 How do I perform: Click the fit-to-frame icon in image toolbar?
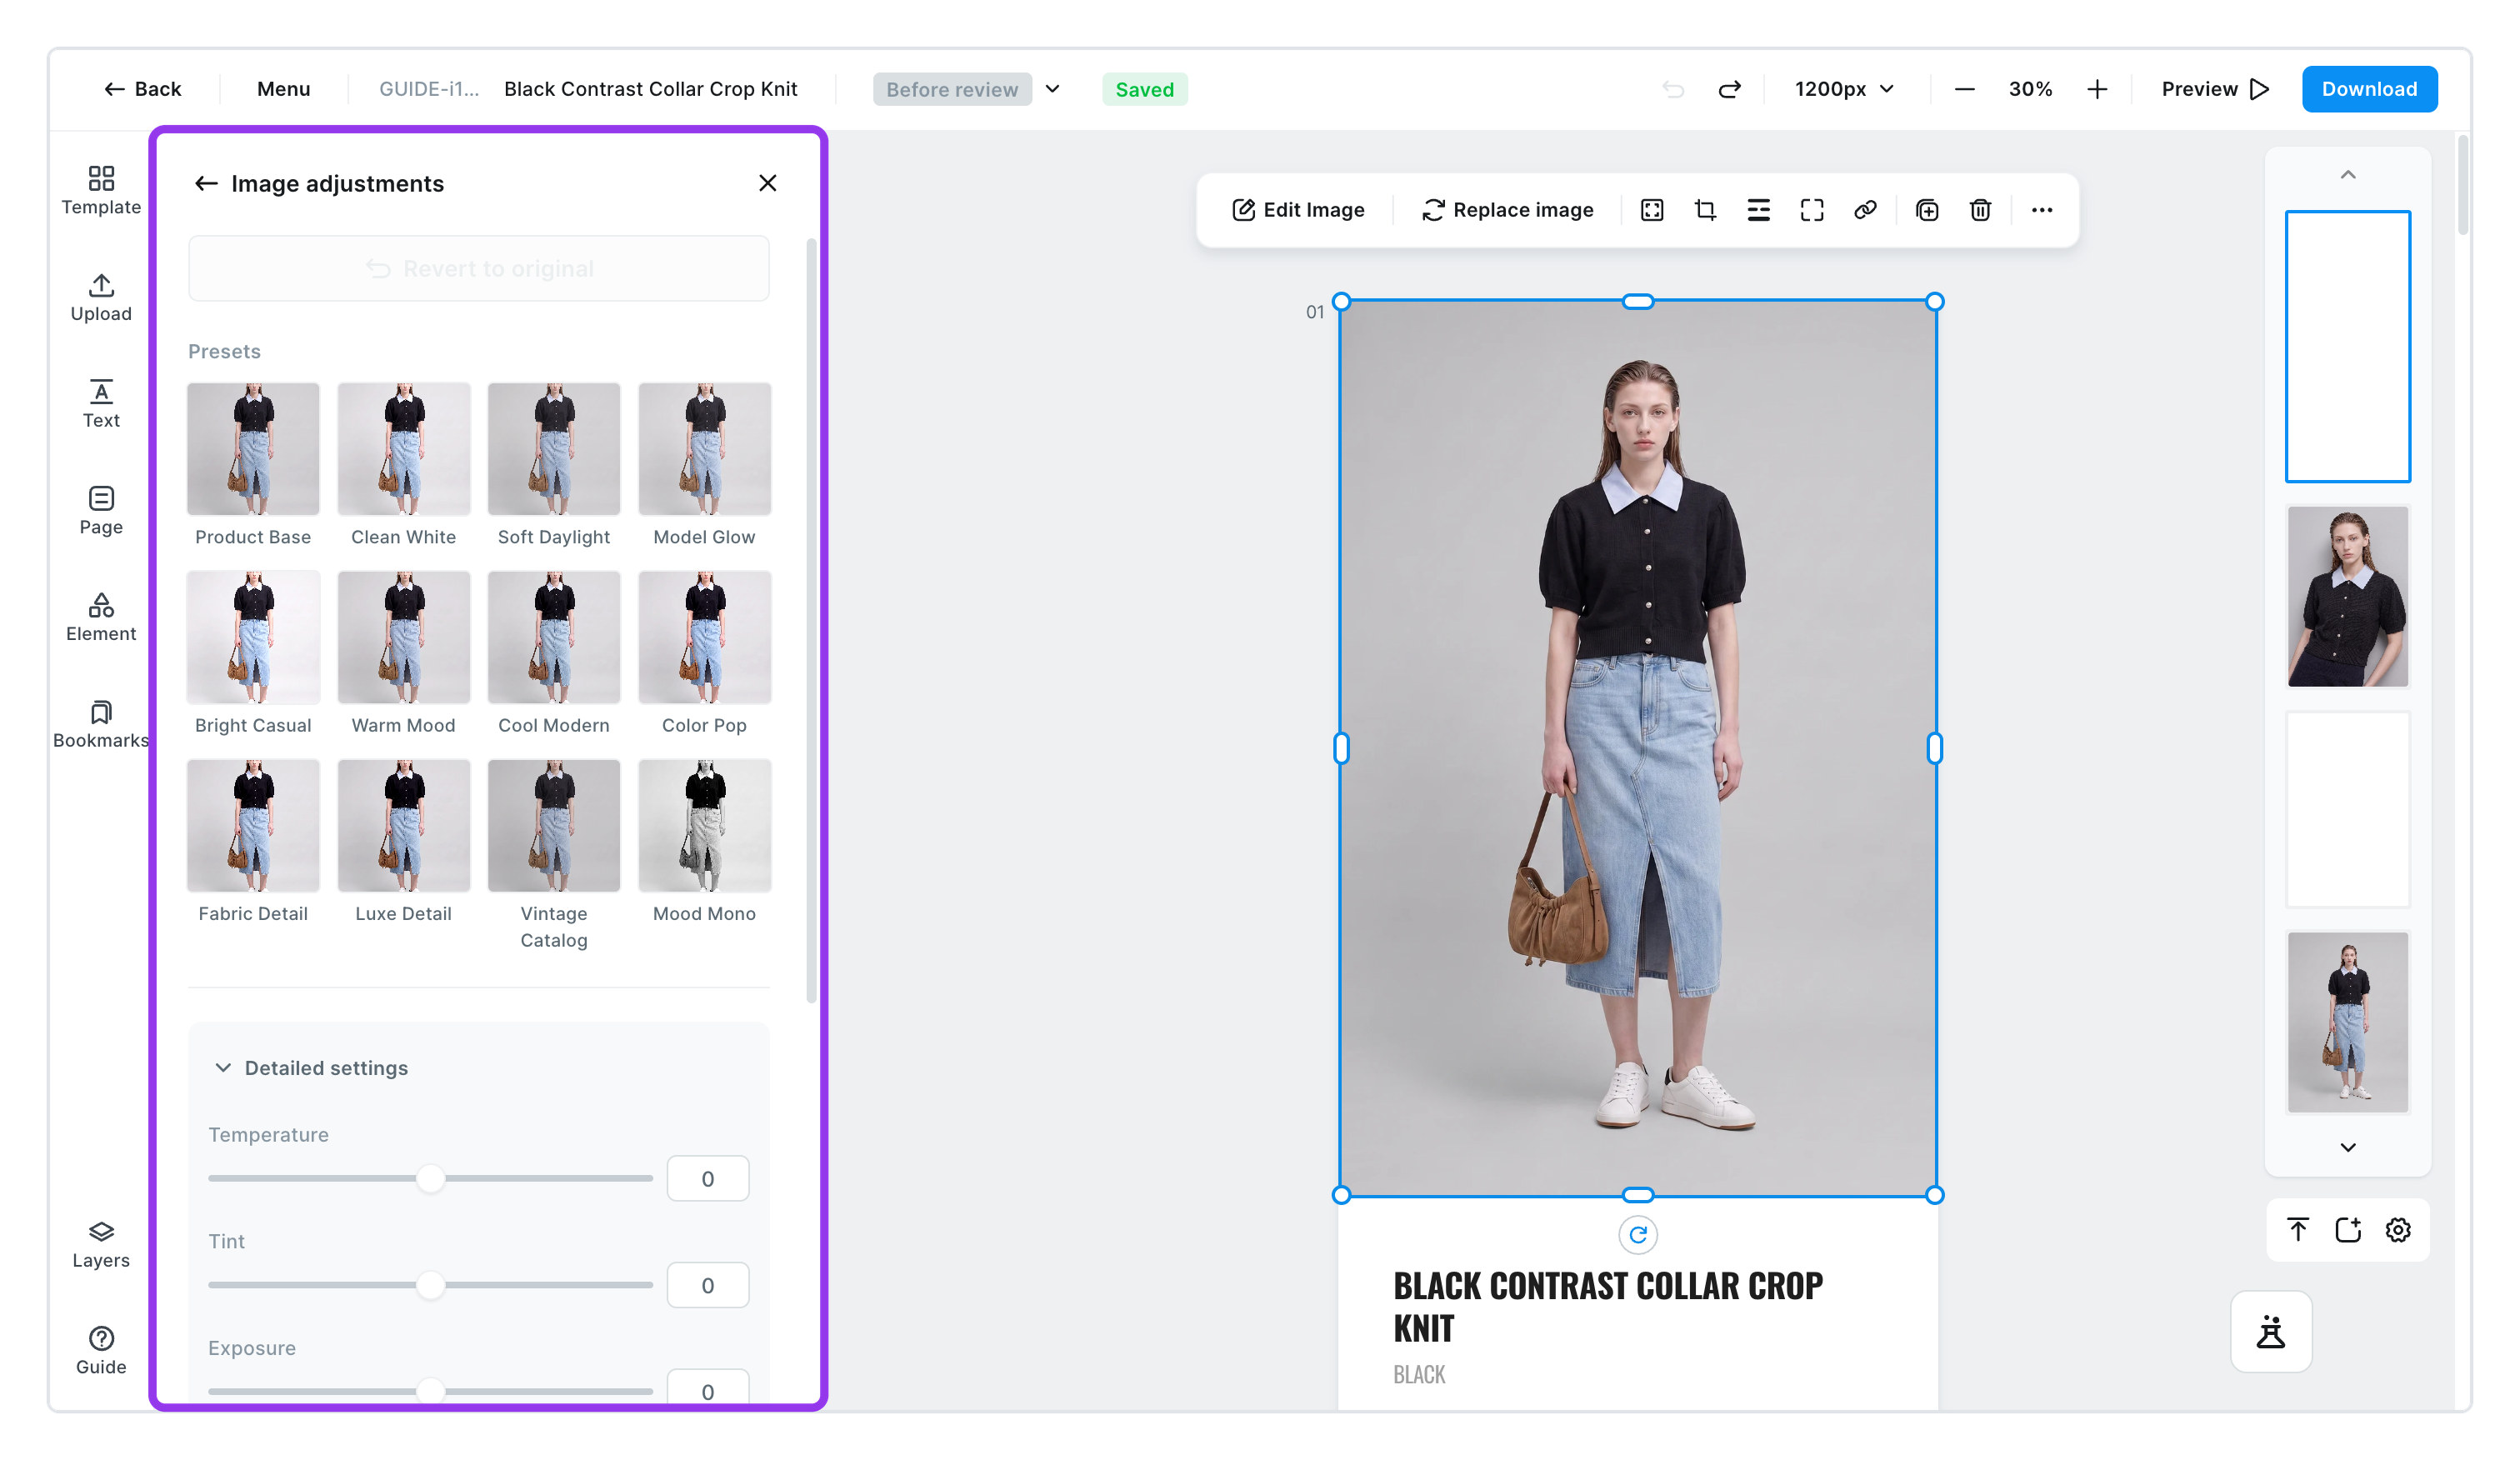click(x=1652, y=210)
